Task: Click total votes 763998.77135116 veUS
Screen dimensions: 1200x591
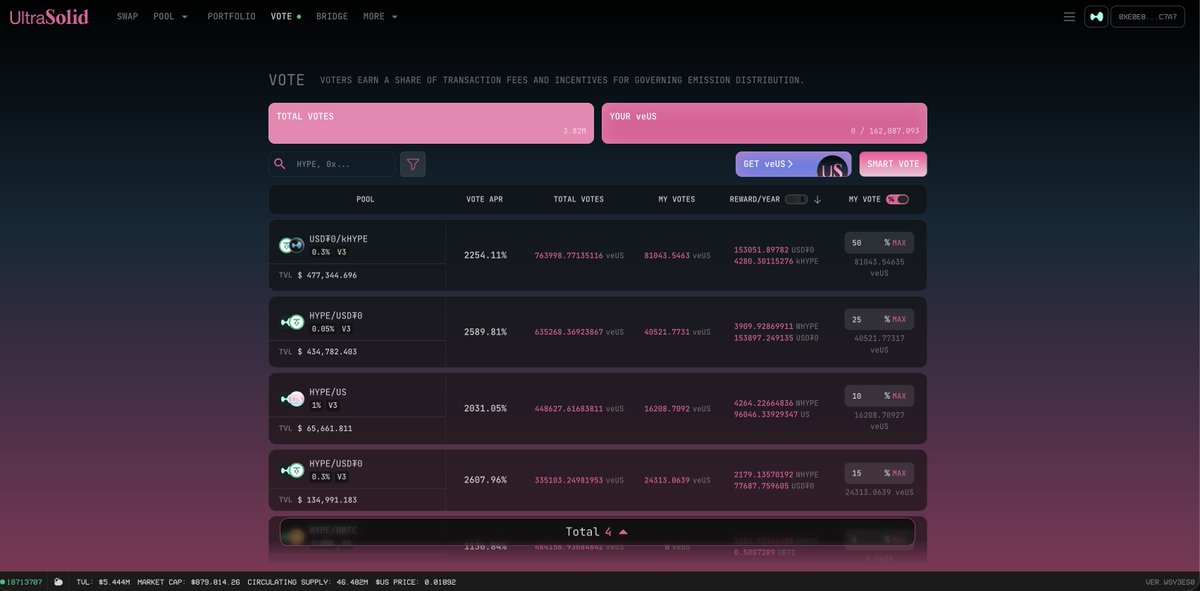Action: click(579, 255)
